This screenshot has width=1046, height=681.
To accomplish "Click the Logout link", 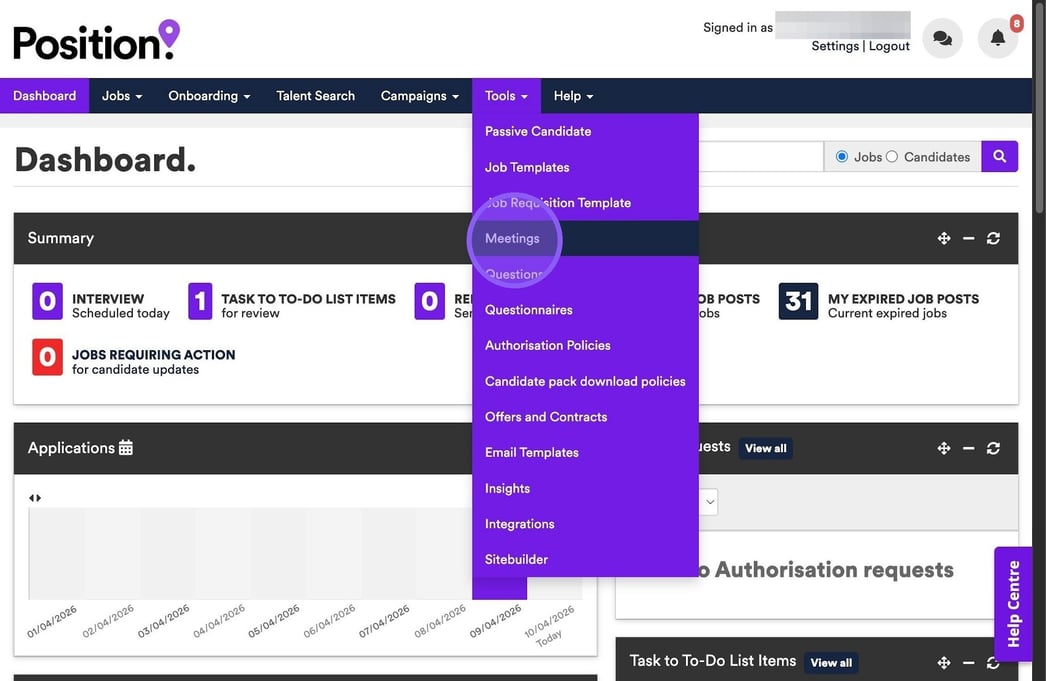I will 889,46.
